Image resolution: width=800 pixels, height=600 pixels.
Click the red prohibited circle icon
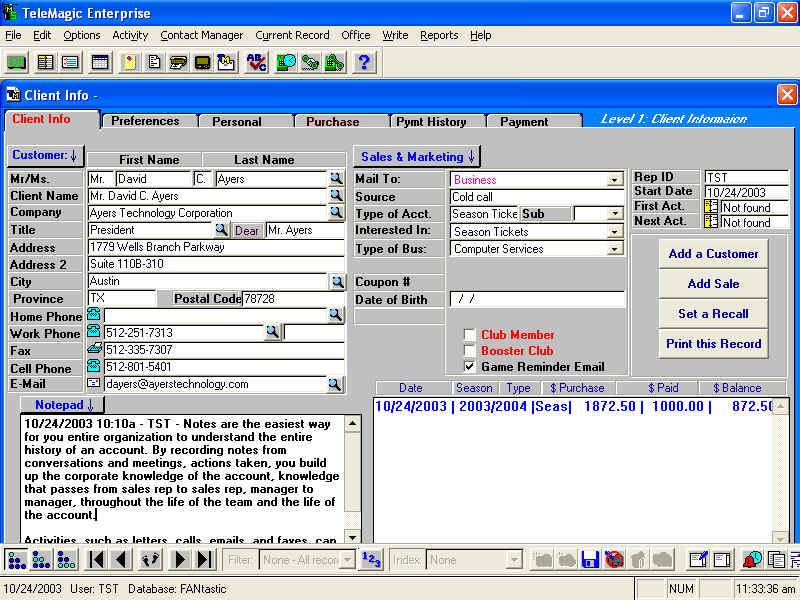pyautogui.click(x=614, y=560)
